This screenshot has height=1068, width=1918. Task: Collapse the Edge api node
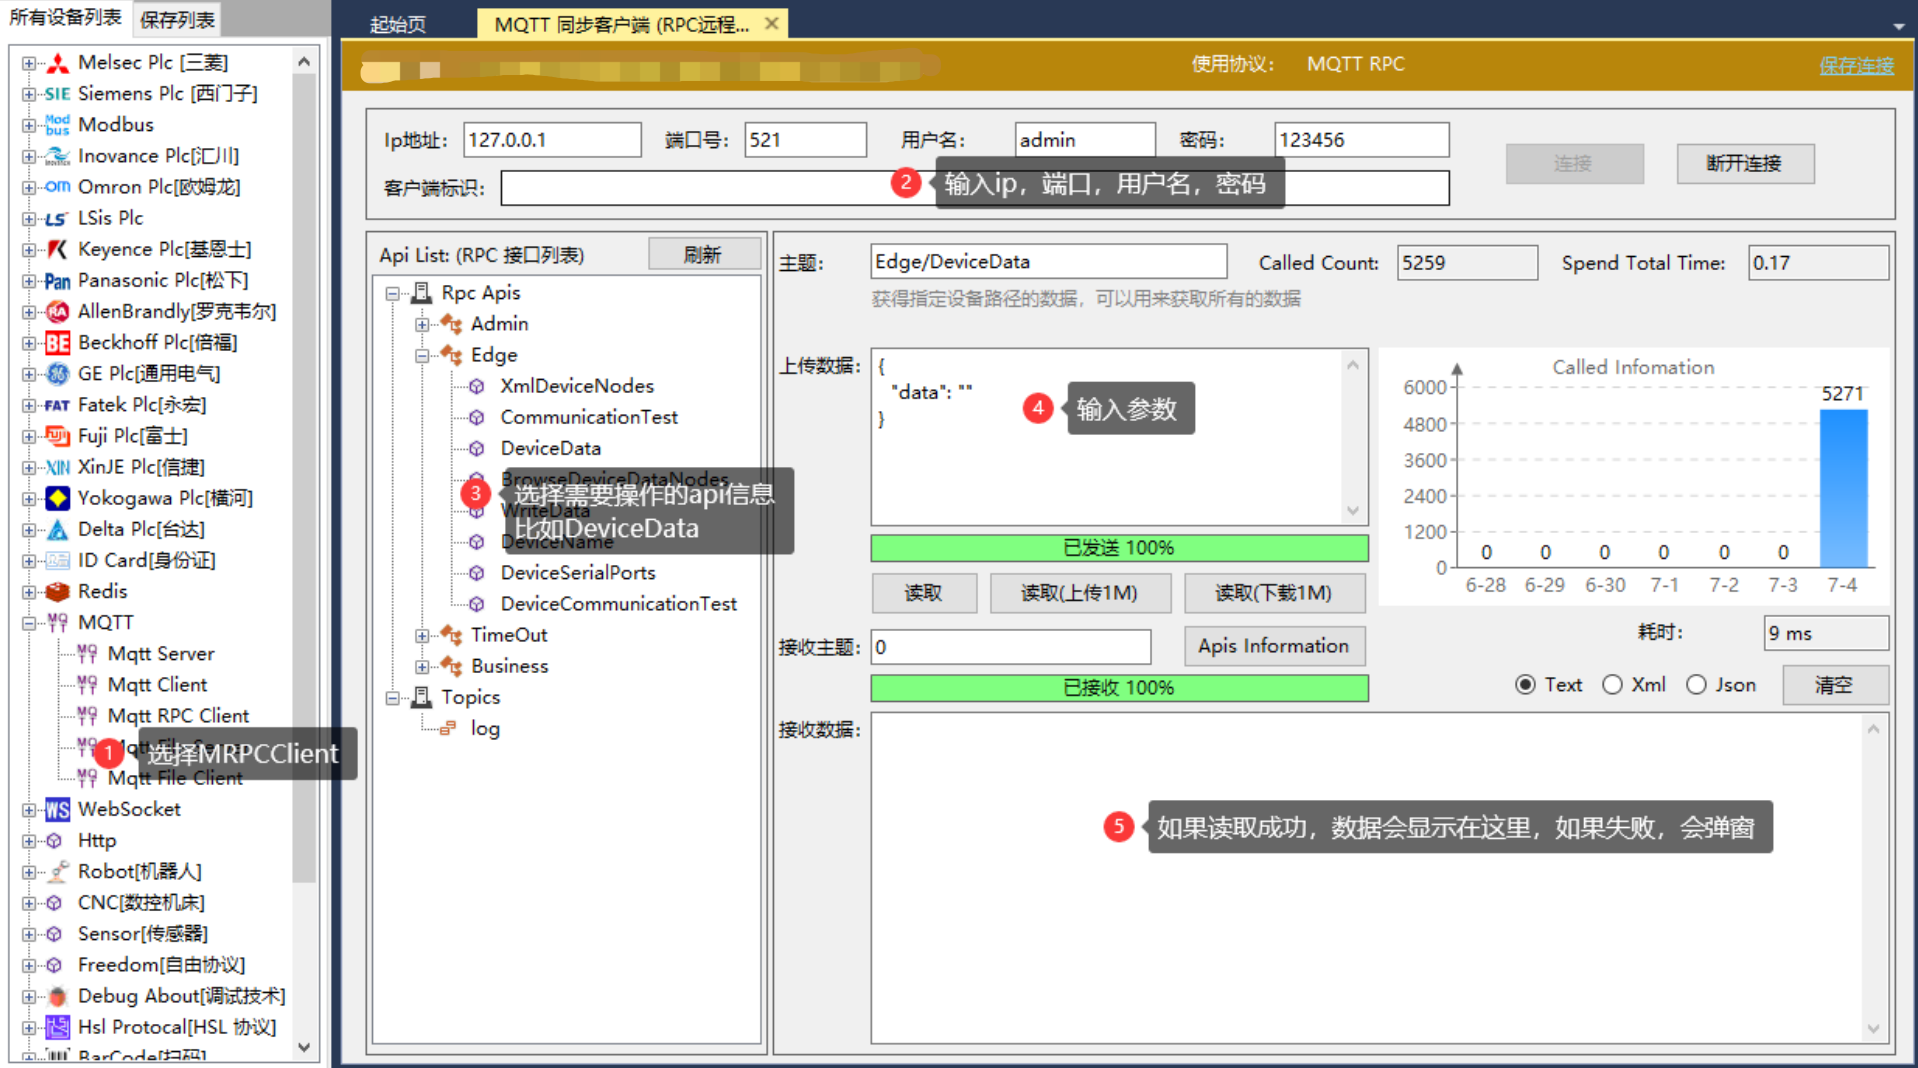point(422,355)
